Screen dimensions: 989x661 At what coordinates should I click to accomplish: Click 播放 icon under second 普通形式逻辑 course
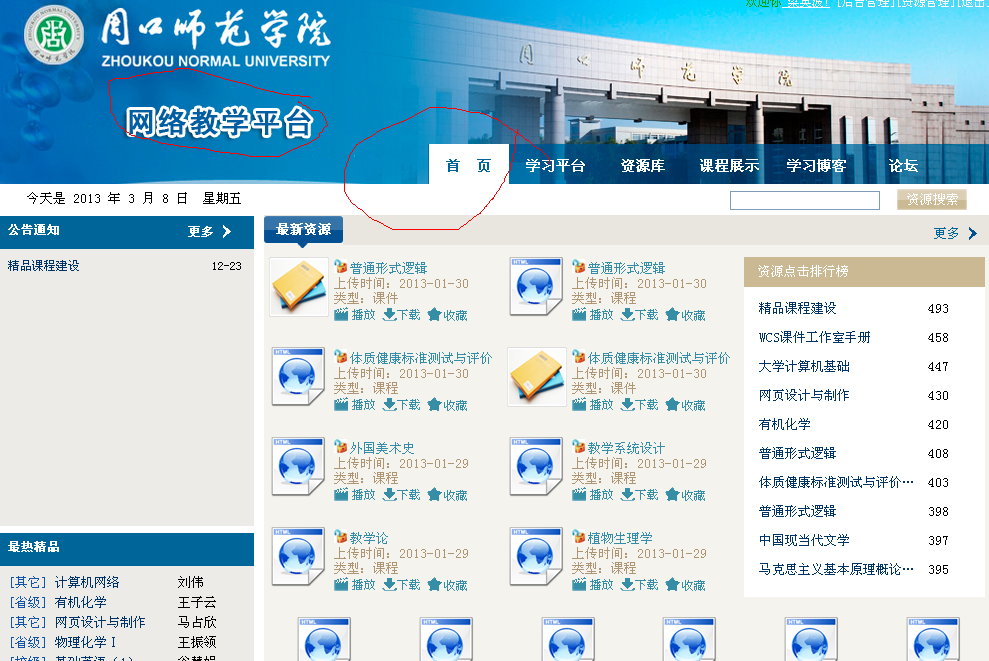pos(579,315)
